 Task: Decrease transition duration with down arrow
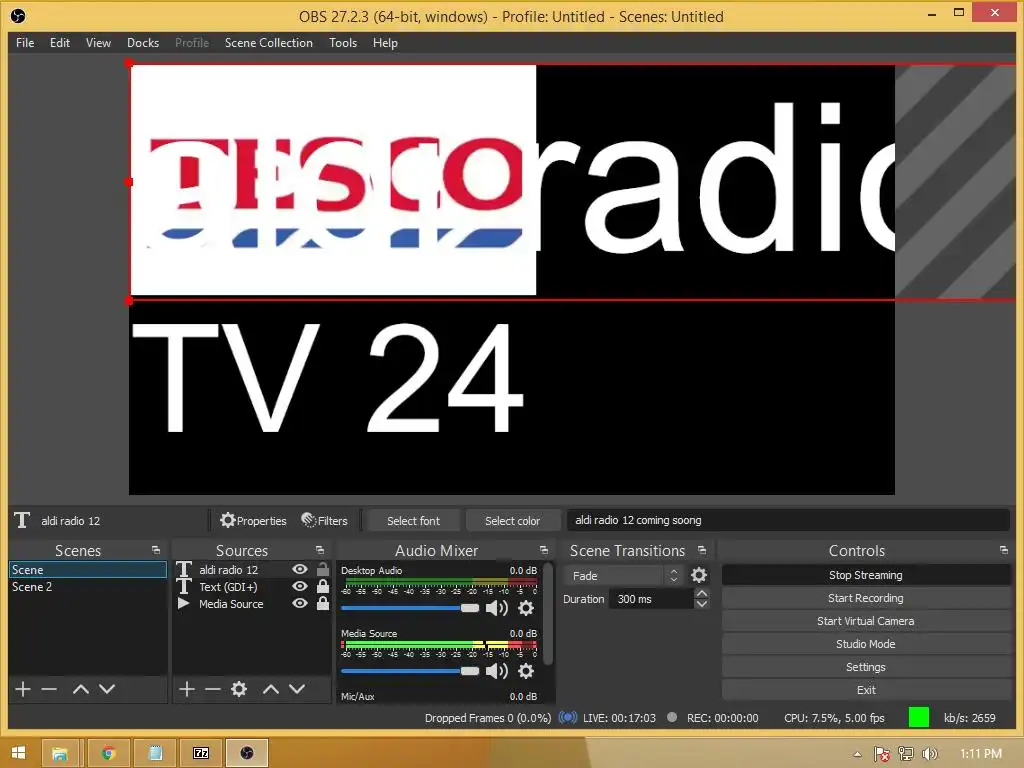[701, 604]
